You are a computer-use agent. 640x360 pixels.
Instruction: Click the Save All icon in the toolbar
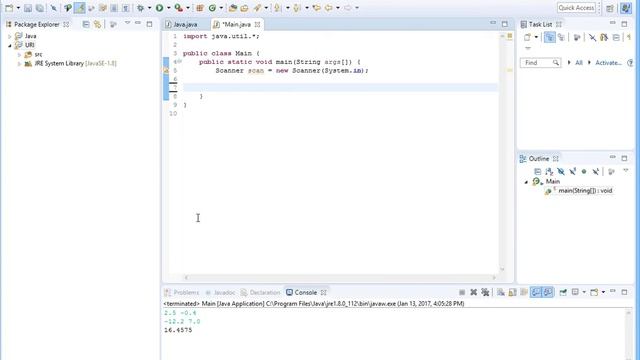point(40,8)
